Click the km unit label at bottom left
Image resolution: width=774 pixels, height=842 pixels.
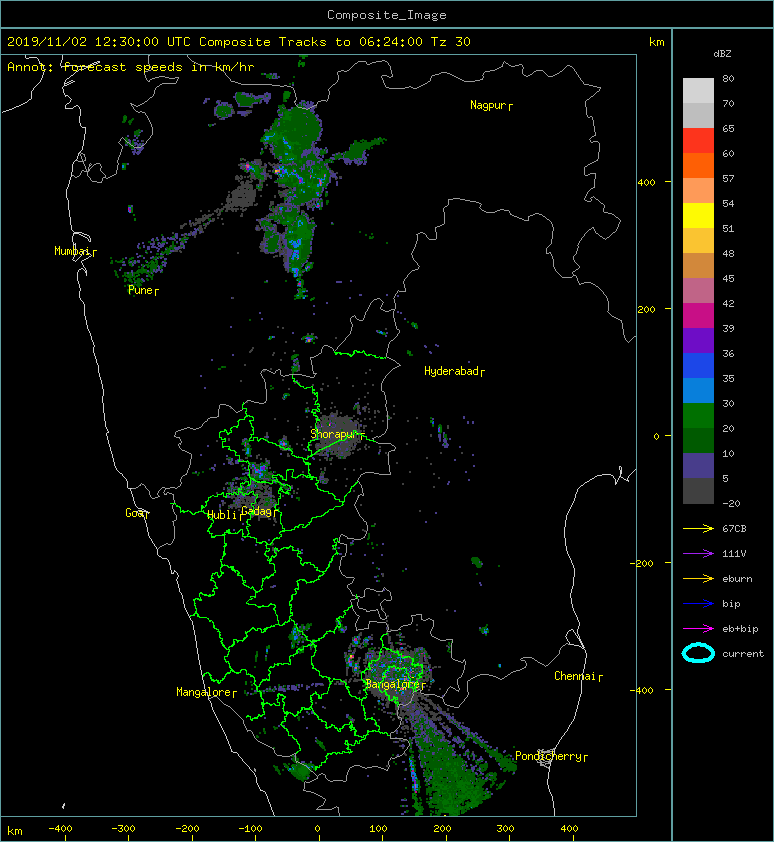tap(15, 831)
